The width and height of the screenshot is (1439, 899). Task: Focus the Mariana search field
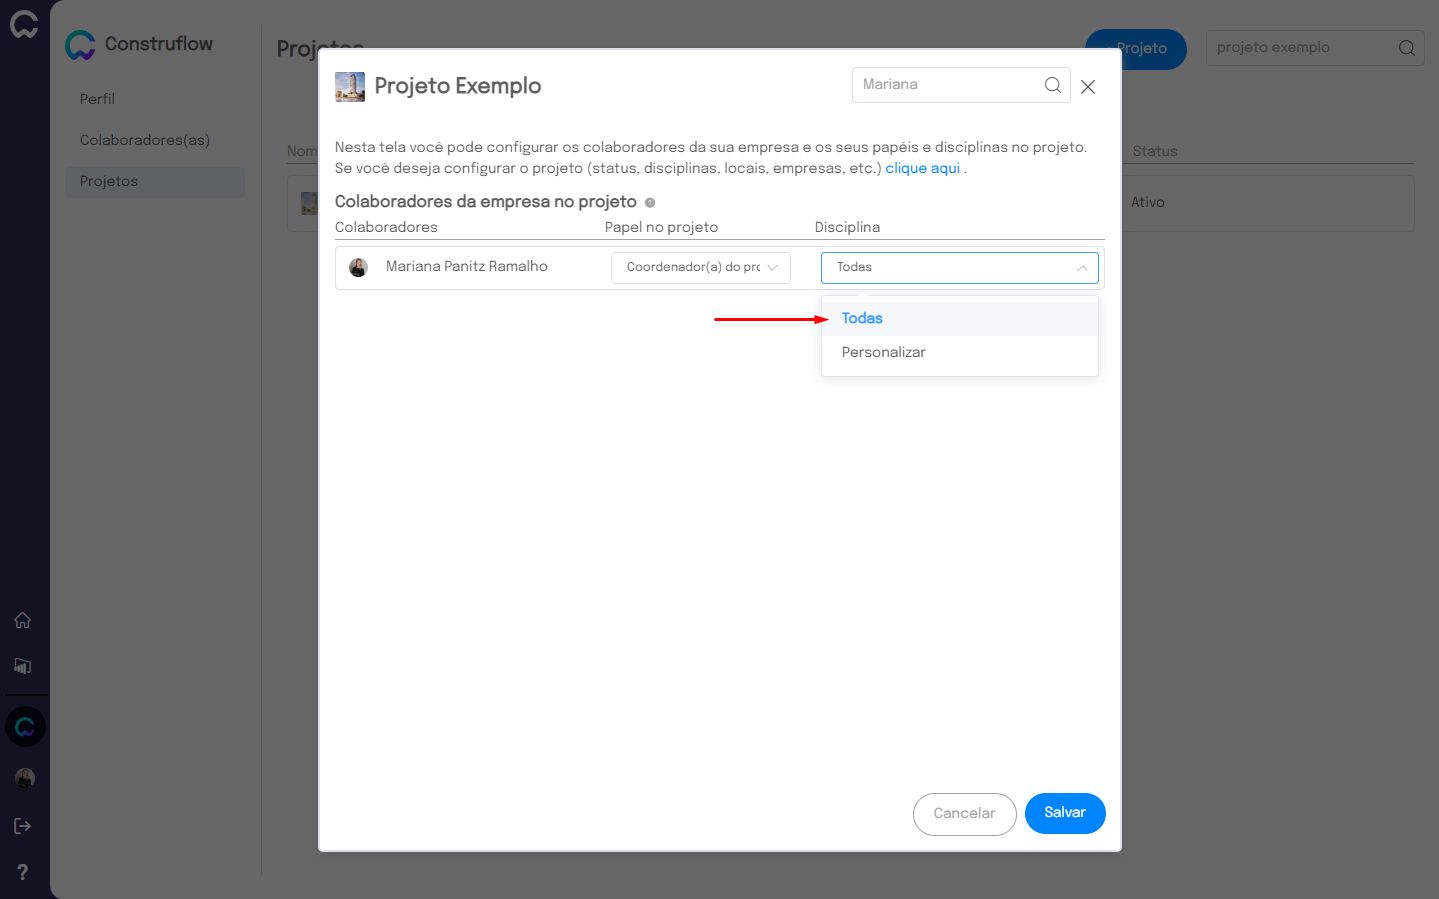click(x=945, y=85)
